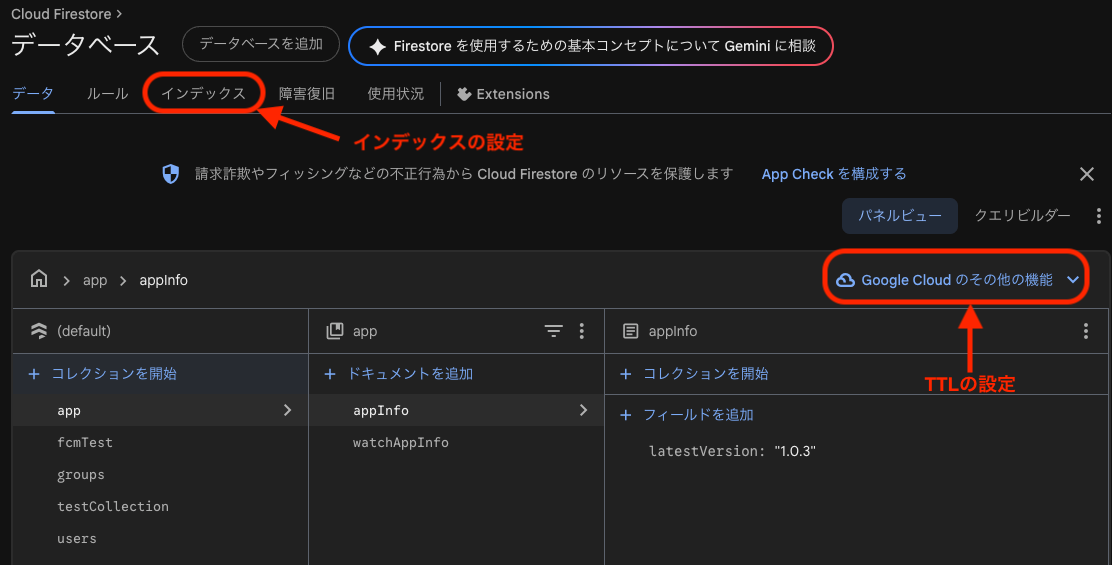Switch to the 使用状況 tab
The width and height of the screenshot is (1112, 565).
[396, 94]
